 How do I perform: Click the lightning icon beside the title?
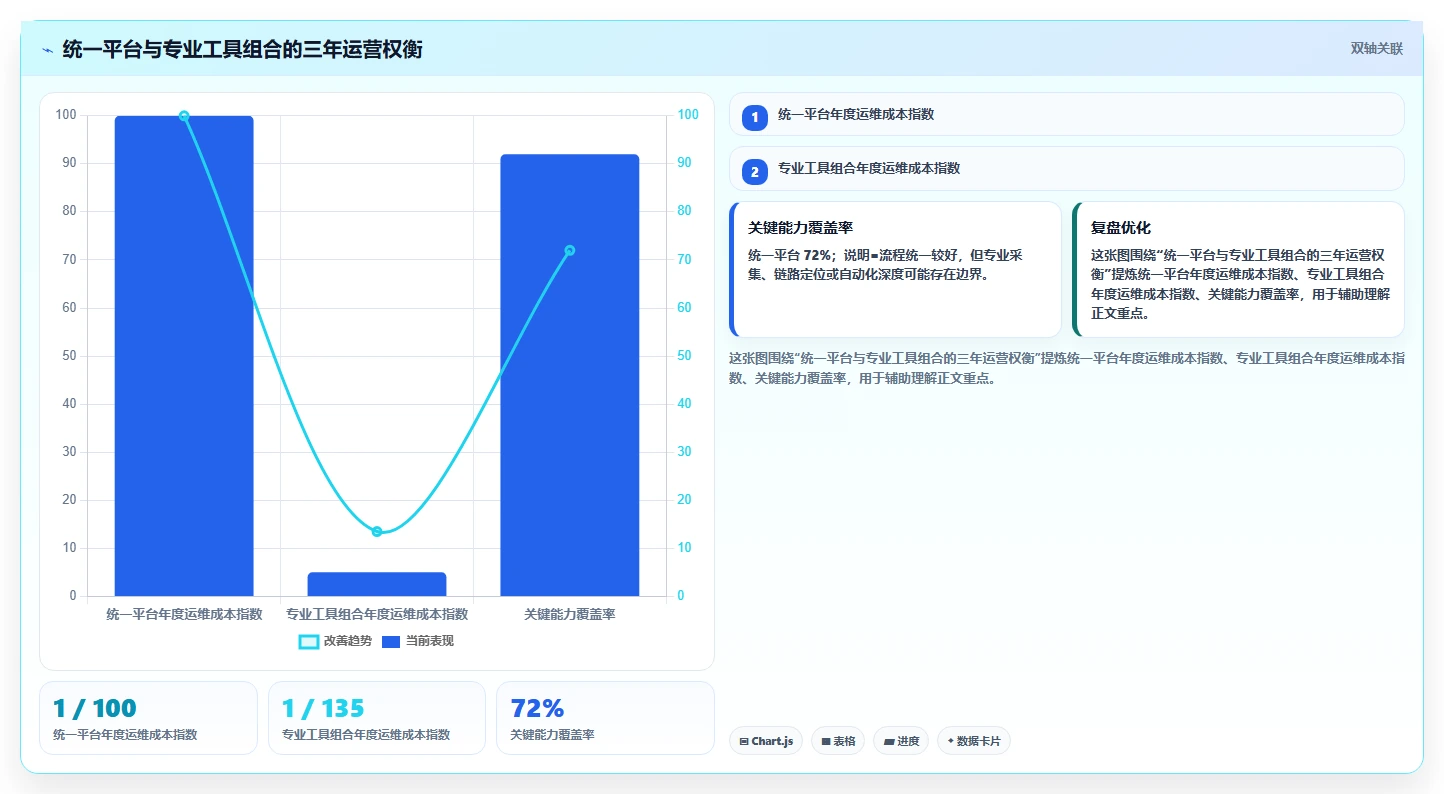(48, 50)
